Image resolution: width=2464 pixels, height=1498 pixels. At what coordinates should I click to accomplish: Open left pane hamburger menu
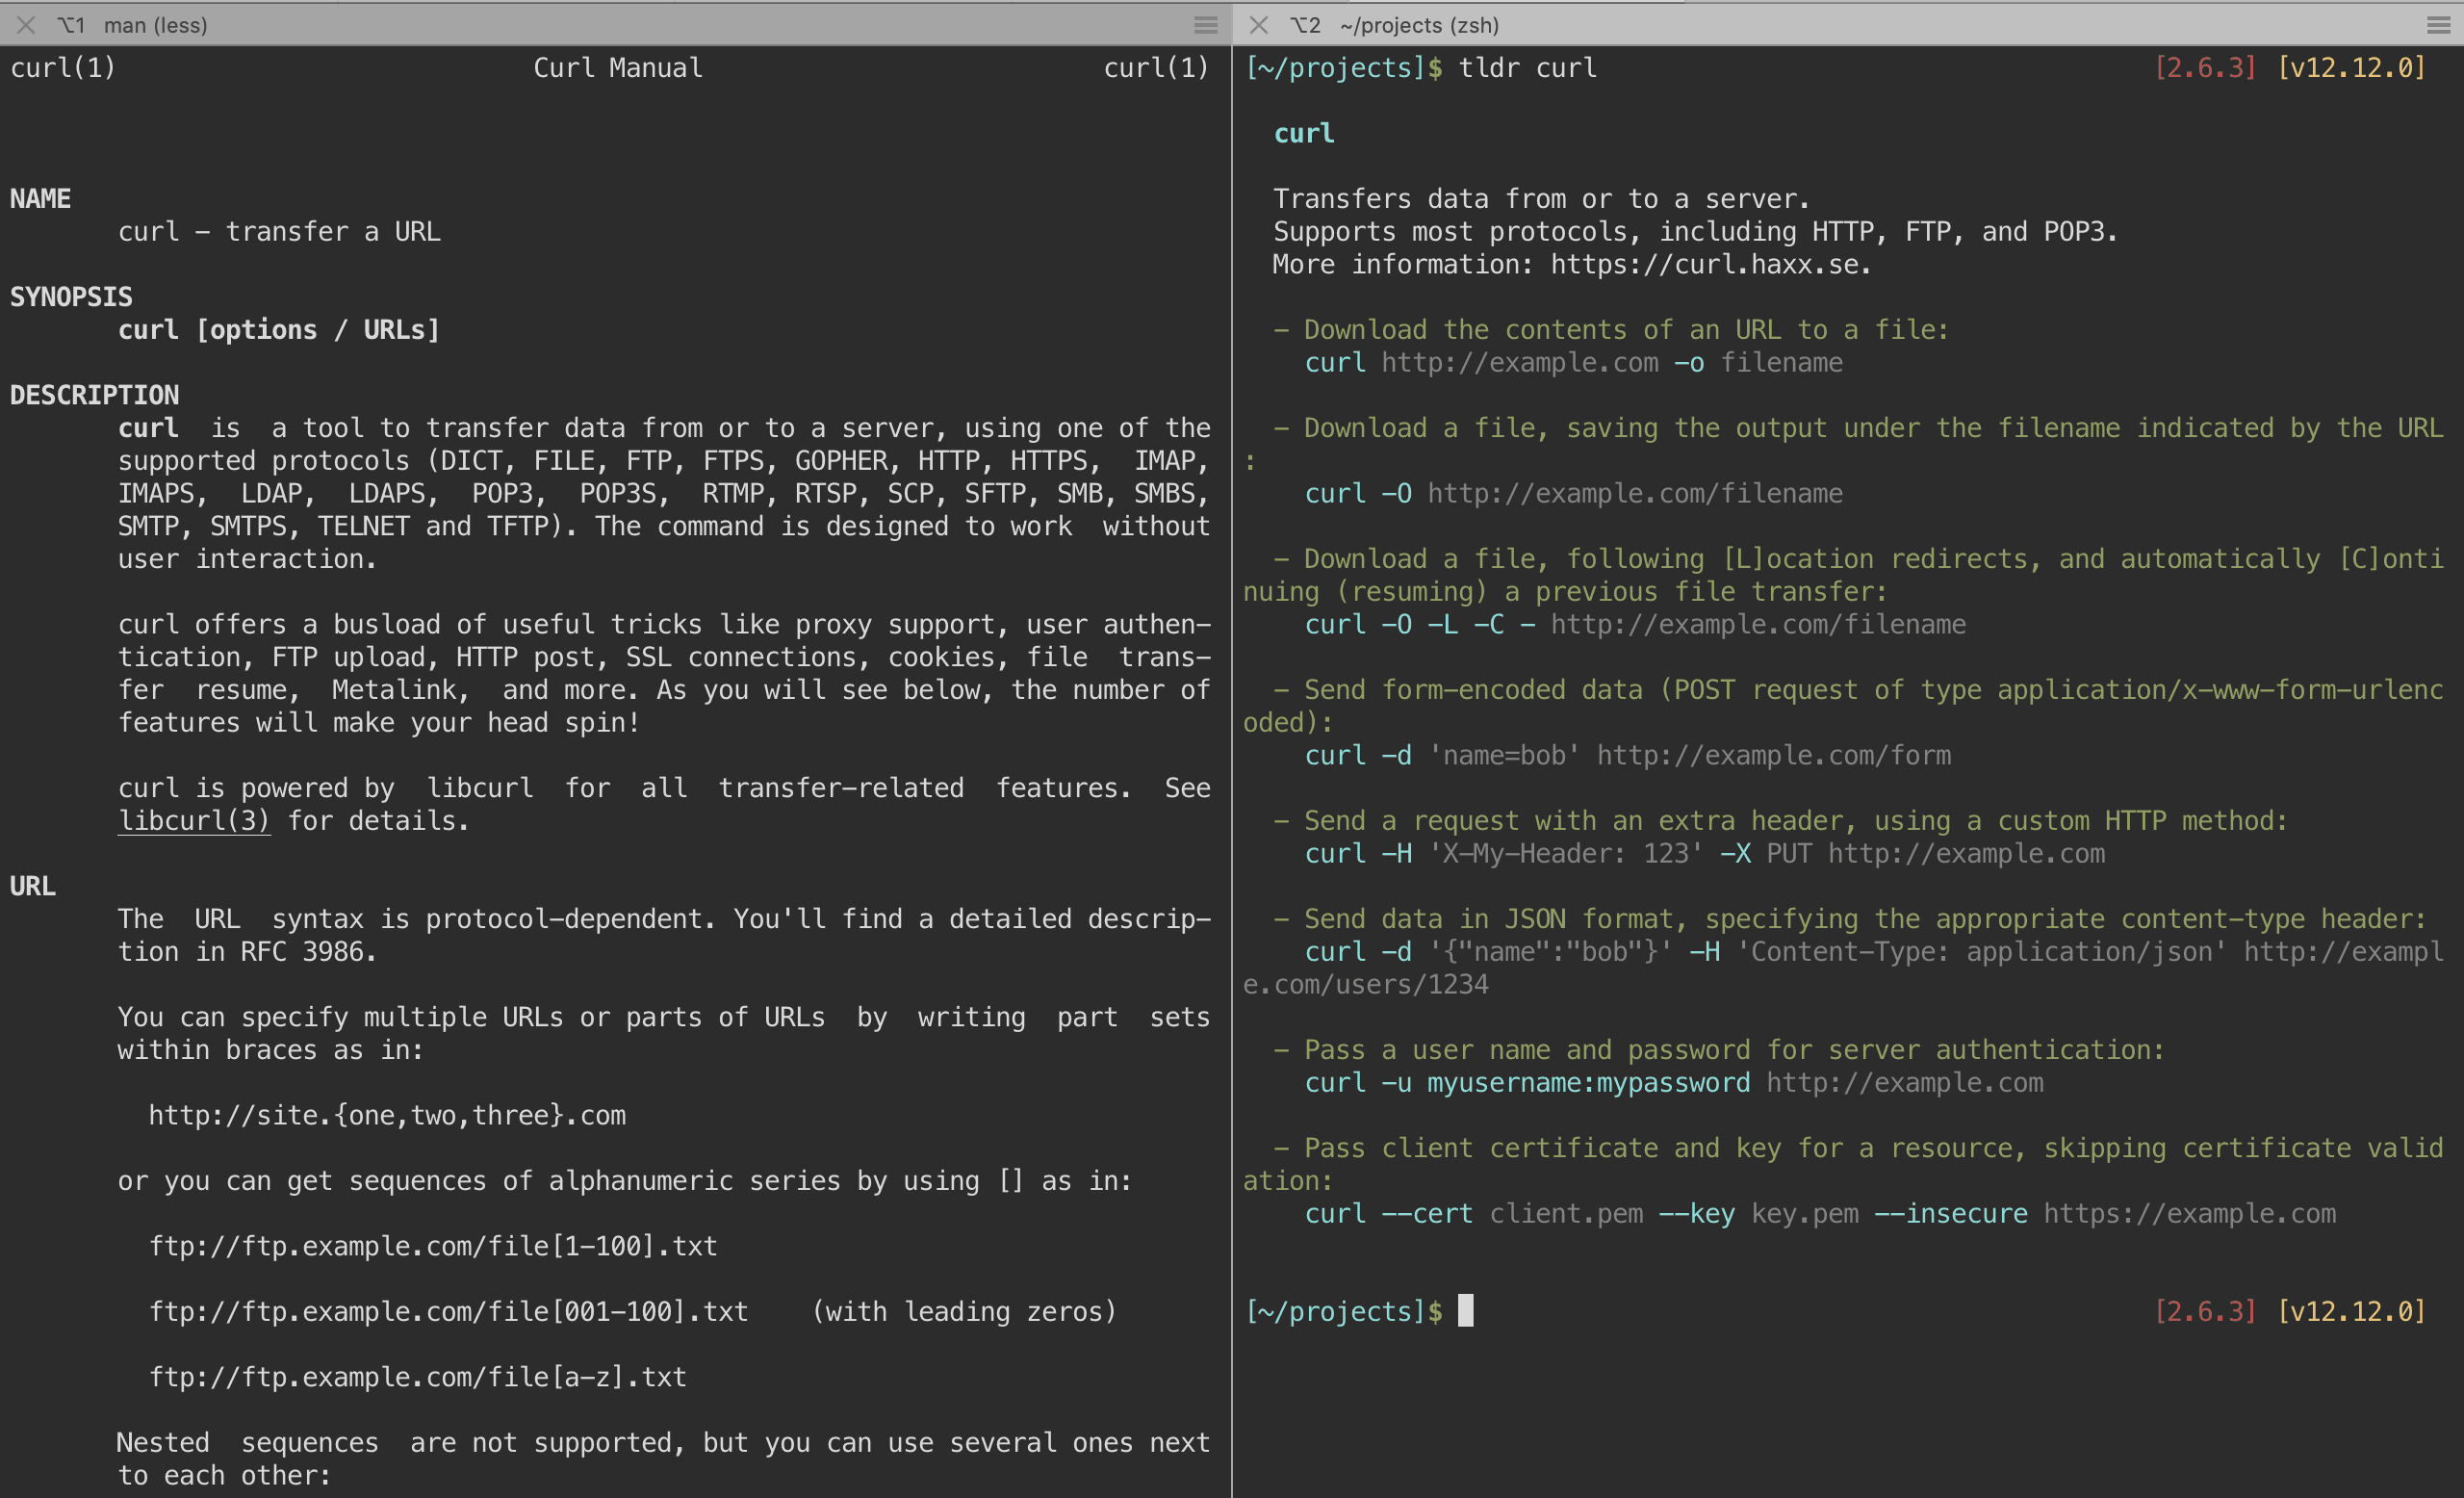click(x=1205, y=25)
